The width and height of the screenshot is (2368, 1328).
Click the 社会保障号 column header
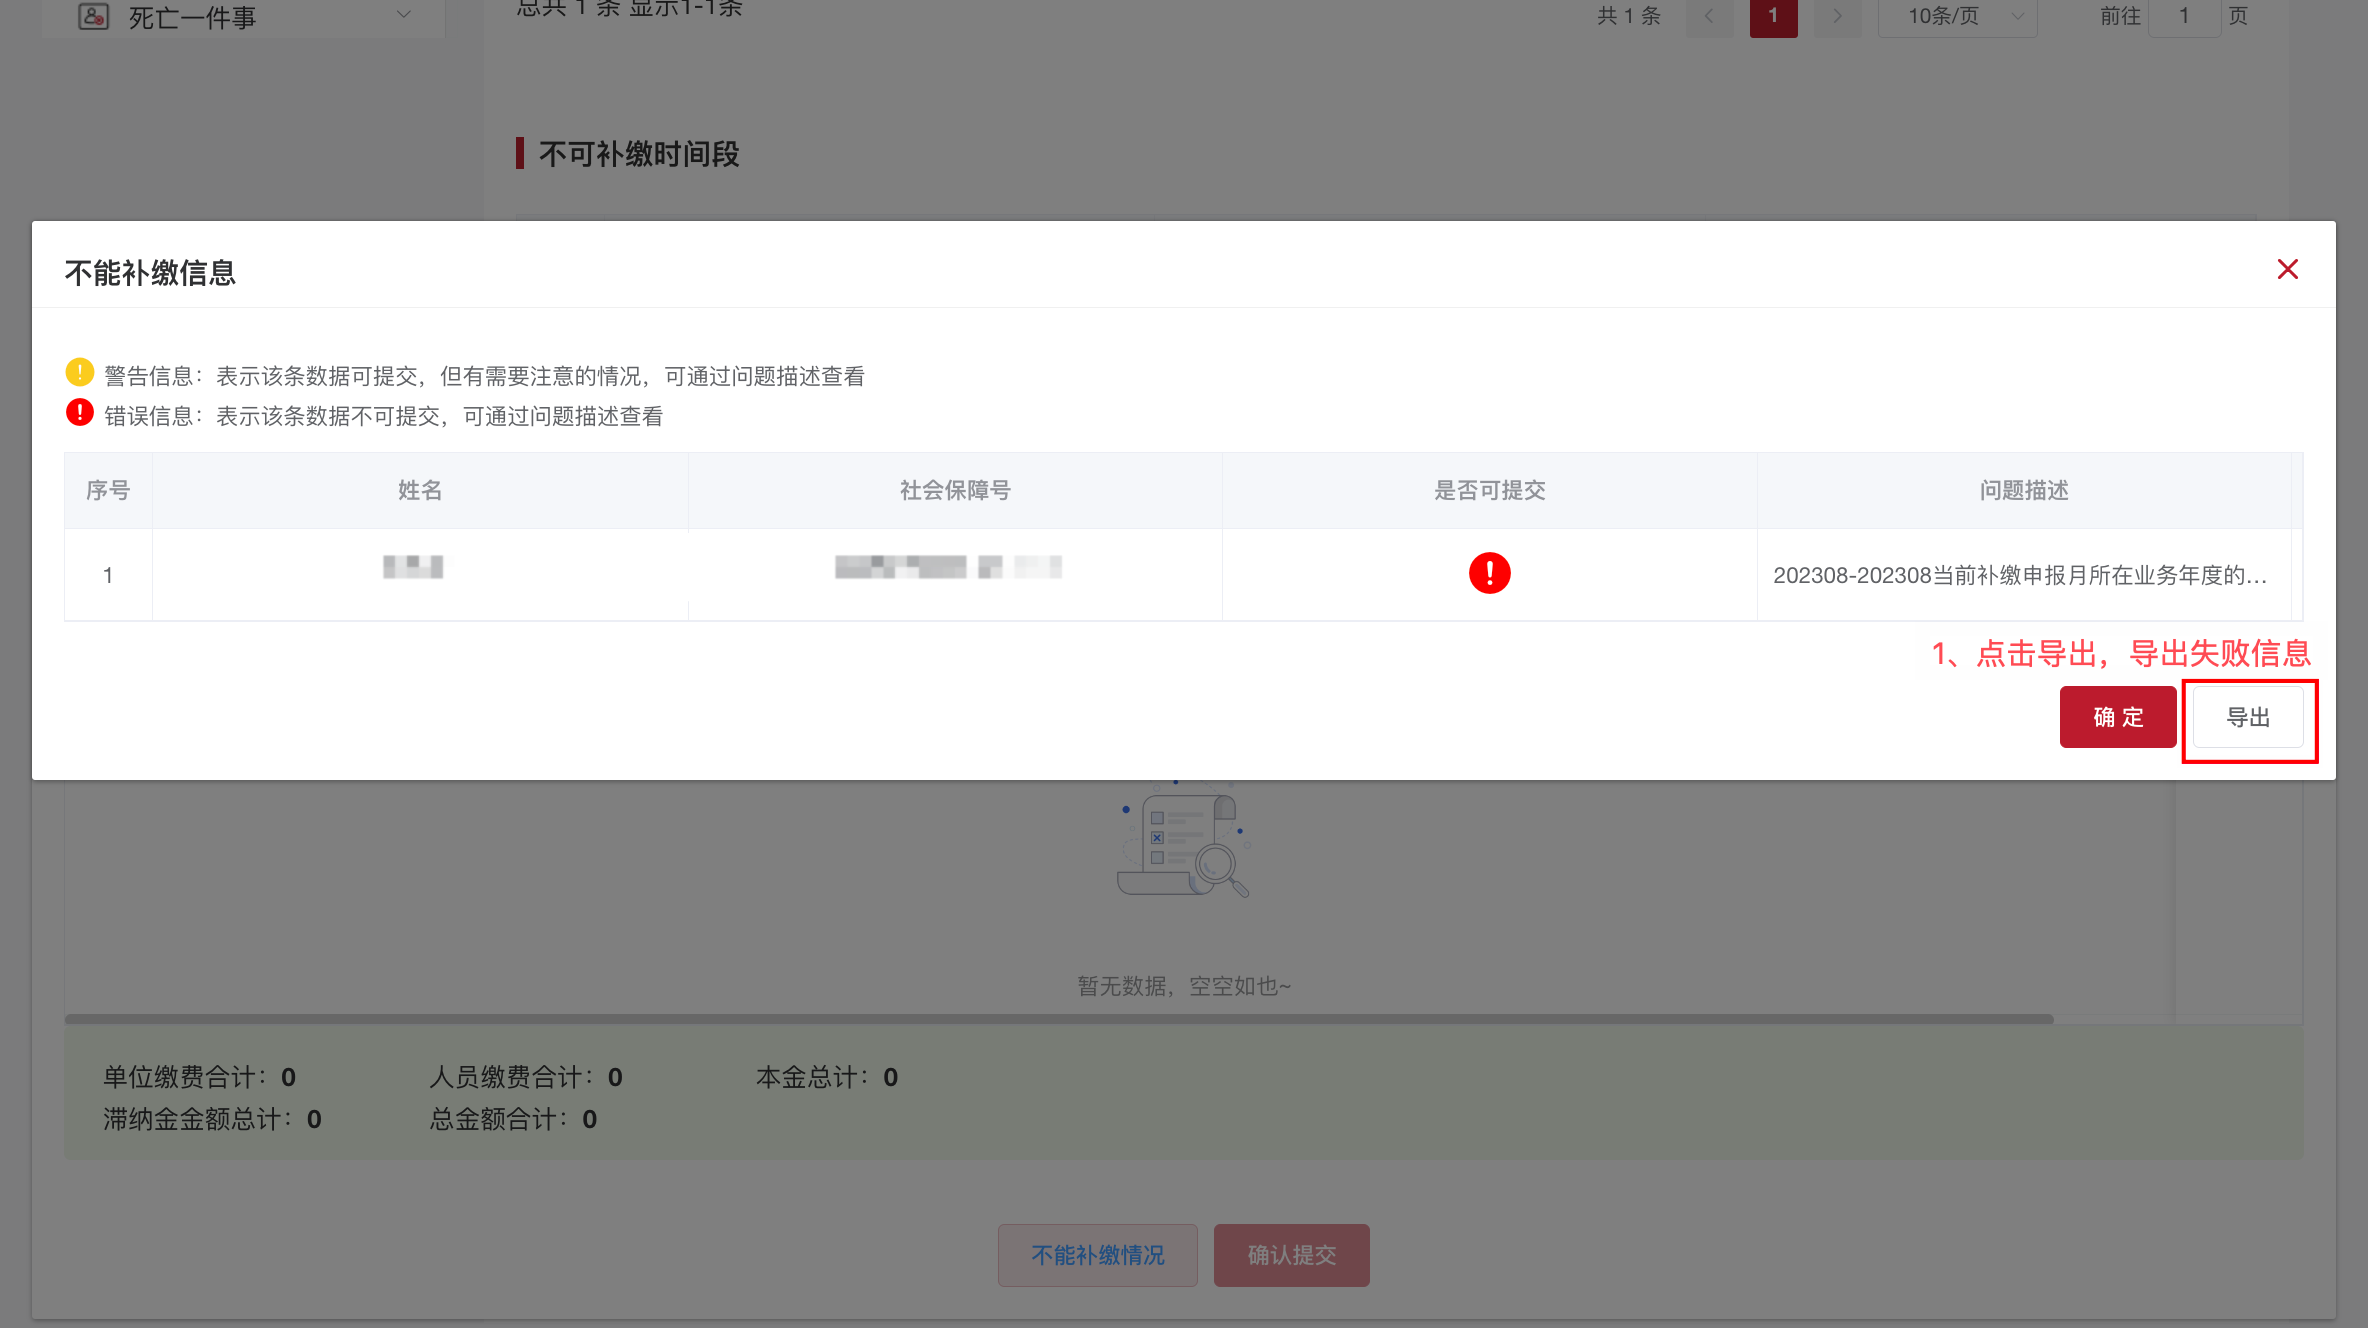pos(953,490)
